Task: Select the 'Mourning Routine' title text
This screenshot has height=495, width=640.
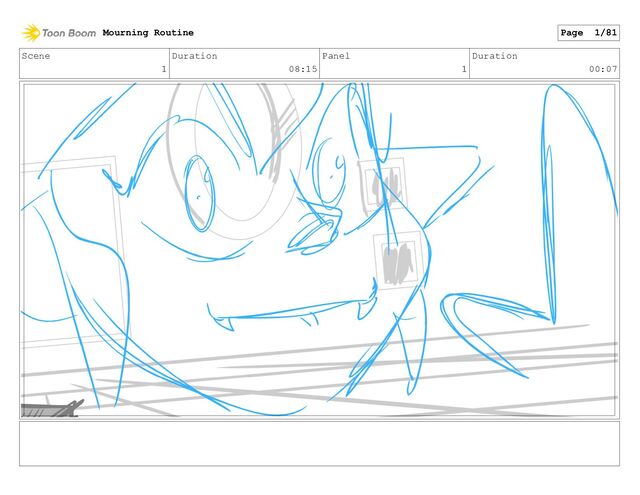Action: point(148,33)
